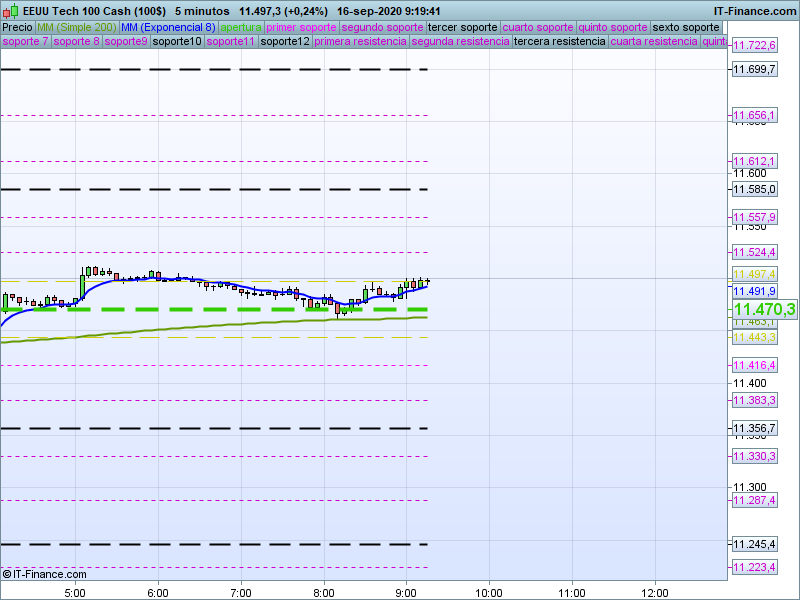The width and height of the screenshot is (800, 600).
Task: Toggle the segundo soporte label
Action: pyautogui.click(x=383, y=27)
